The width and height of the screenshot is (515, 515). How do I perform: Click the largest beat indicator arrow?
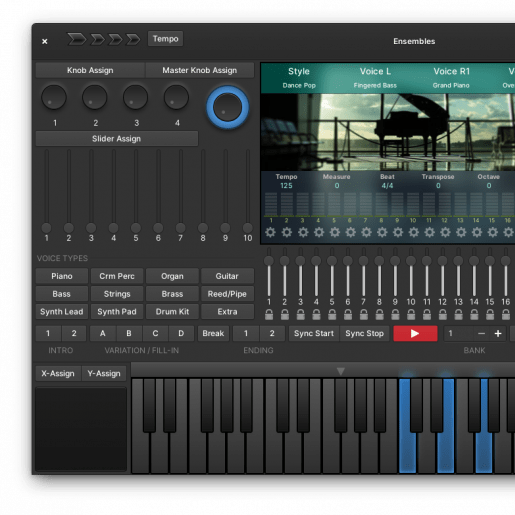[76, 39]
